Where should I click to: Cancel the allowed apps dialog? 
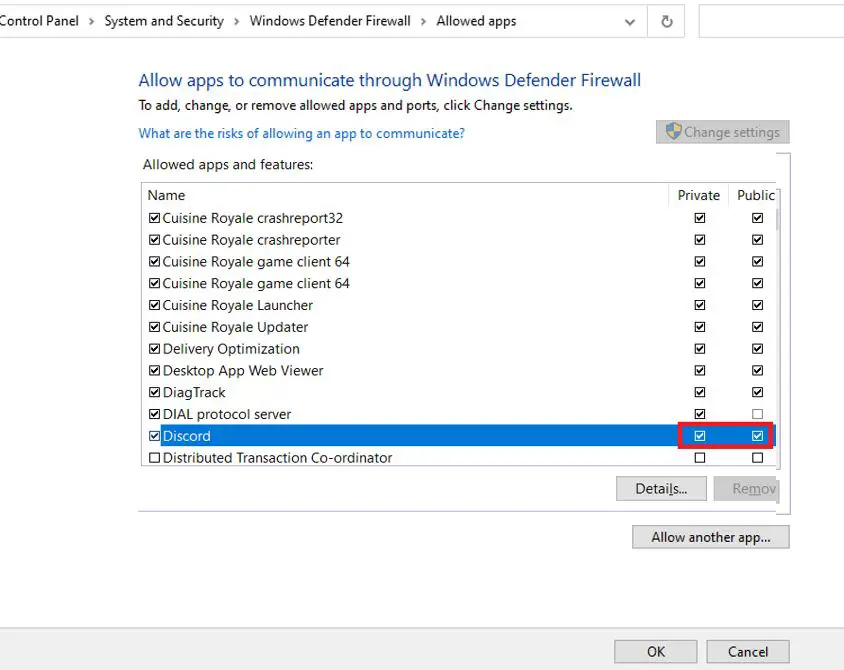point(747,651)
